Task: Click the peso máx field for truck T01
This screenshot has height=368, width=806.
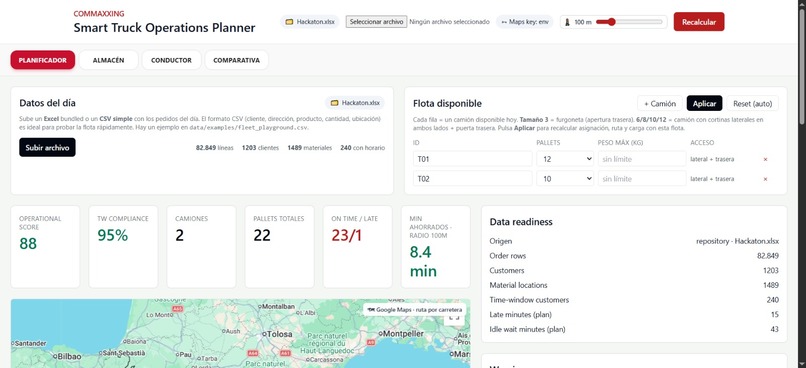Action: point(642,159)
